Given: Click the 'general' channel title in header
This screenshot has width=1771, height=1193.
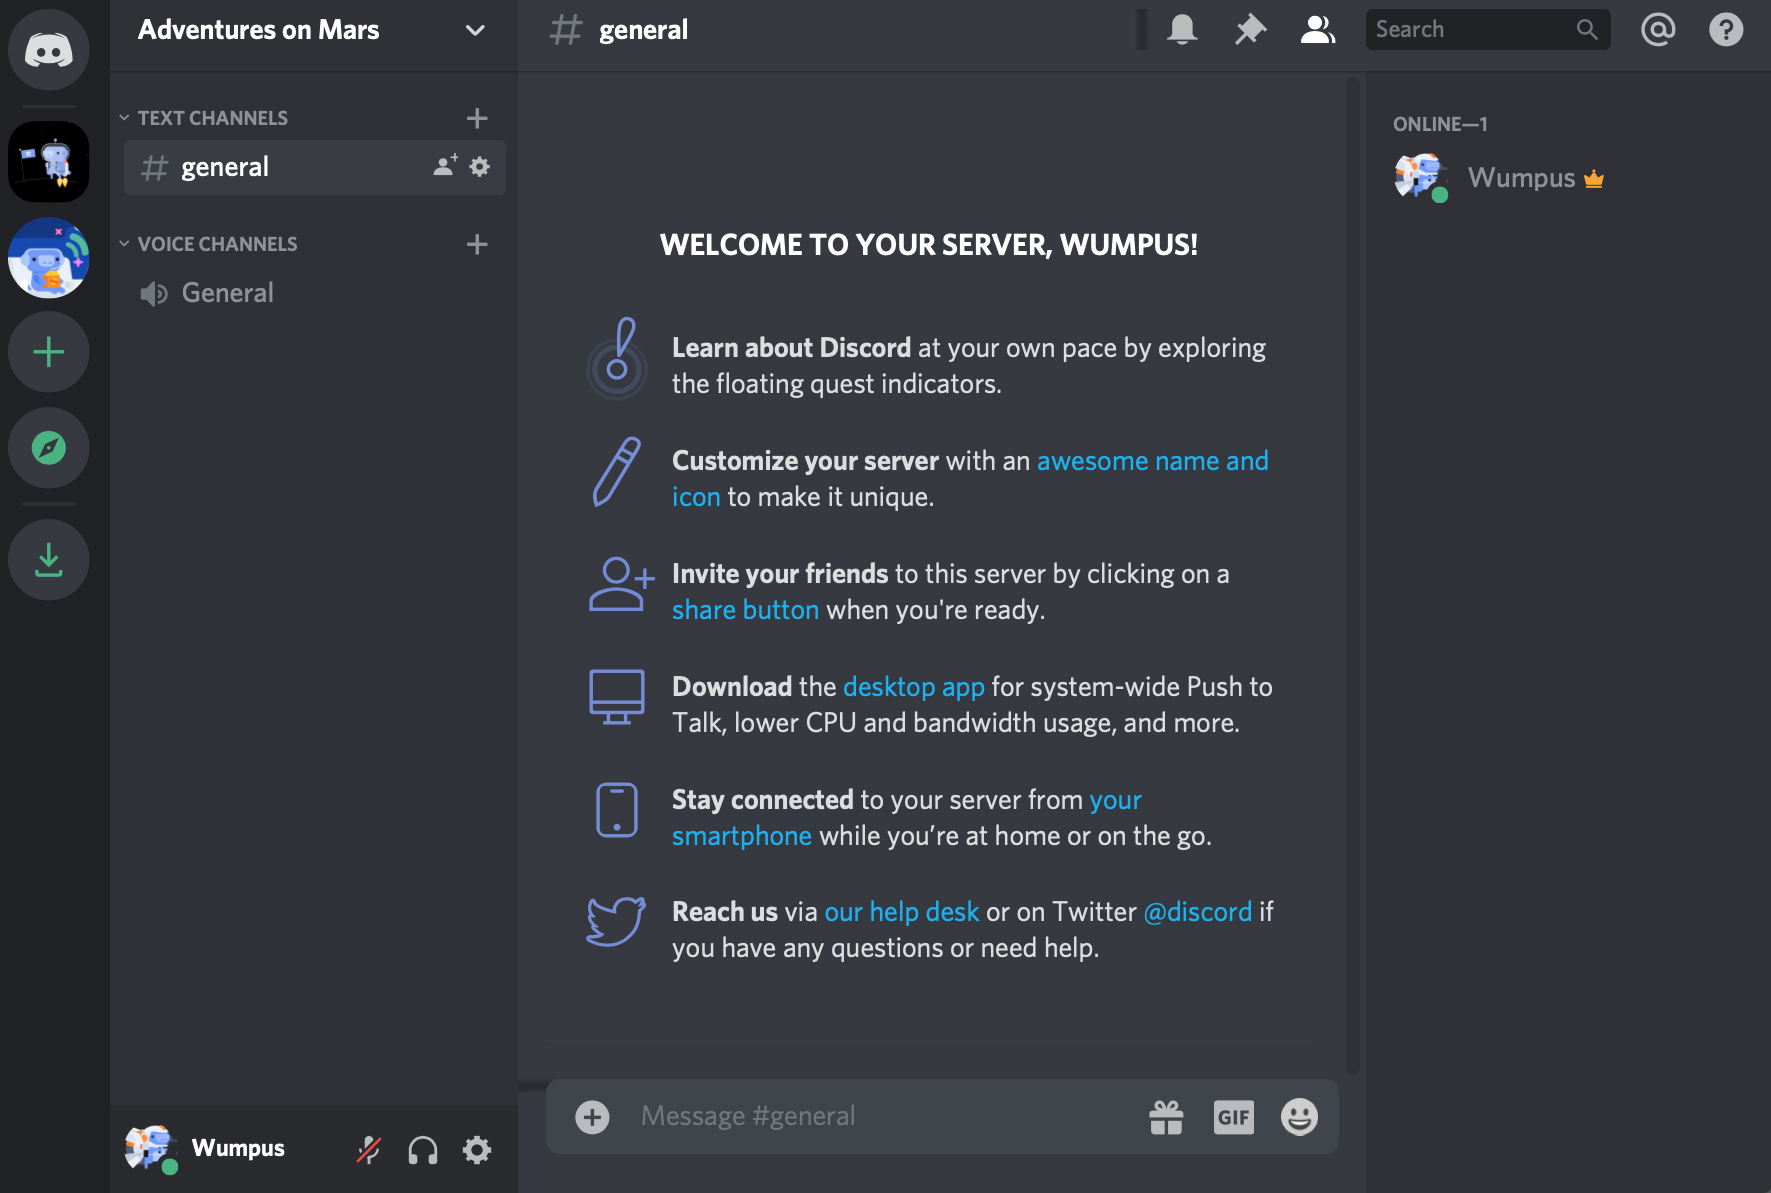Looking at the screenshot, I should (x=643, y=30).
